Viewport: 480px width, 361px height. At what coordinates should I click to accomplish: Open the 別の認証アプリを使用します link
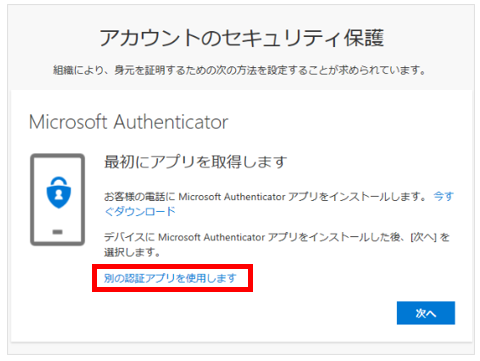tap(170, 278)
